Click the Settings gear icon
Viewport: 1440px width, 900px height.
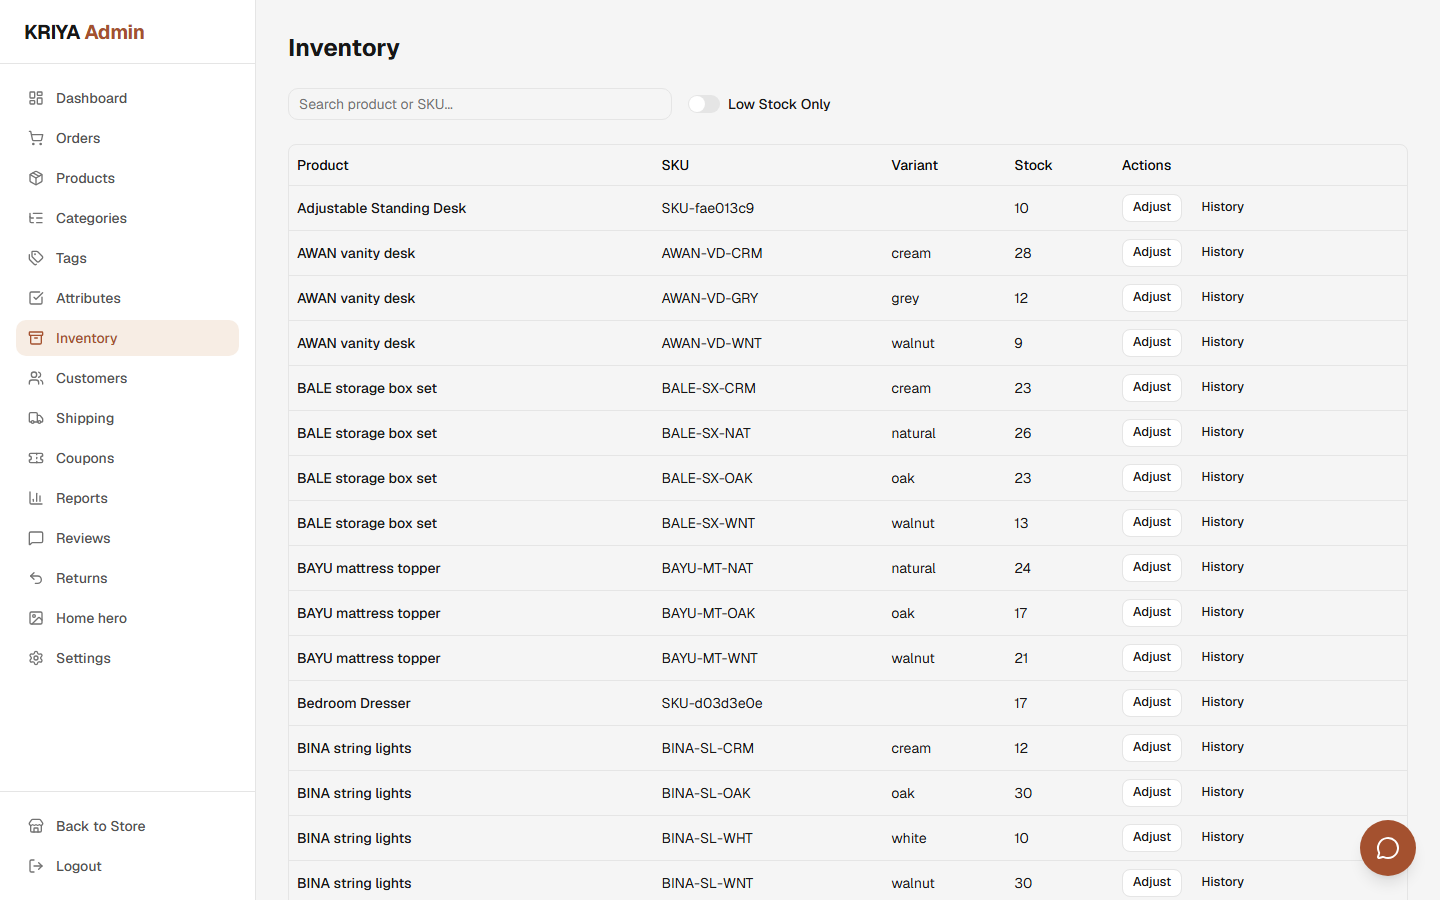[x=36, y=658]
